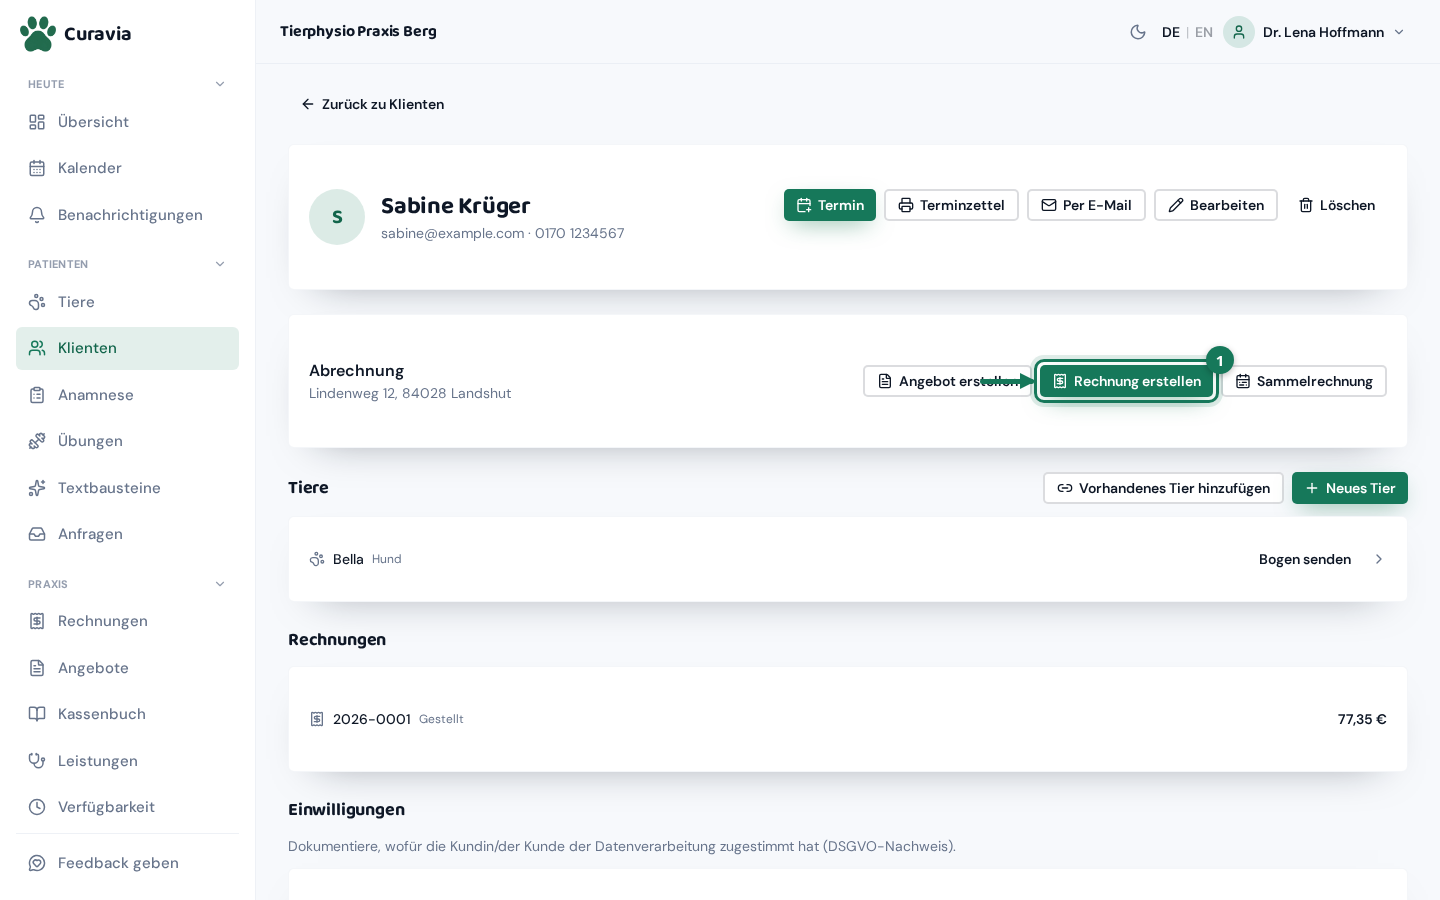The image size is (1440, 900).
Task: Open Kalender from the sidebar
Action: coord(127,168)
